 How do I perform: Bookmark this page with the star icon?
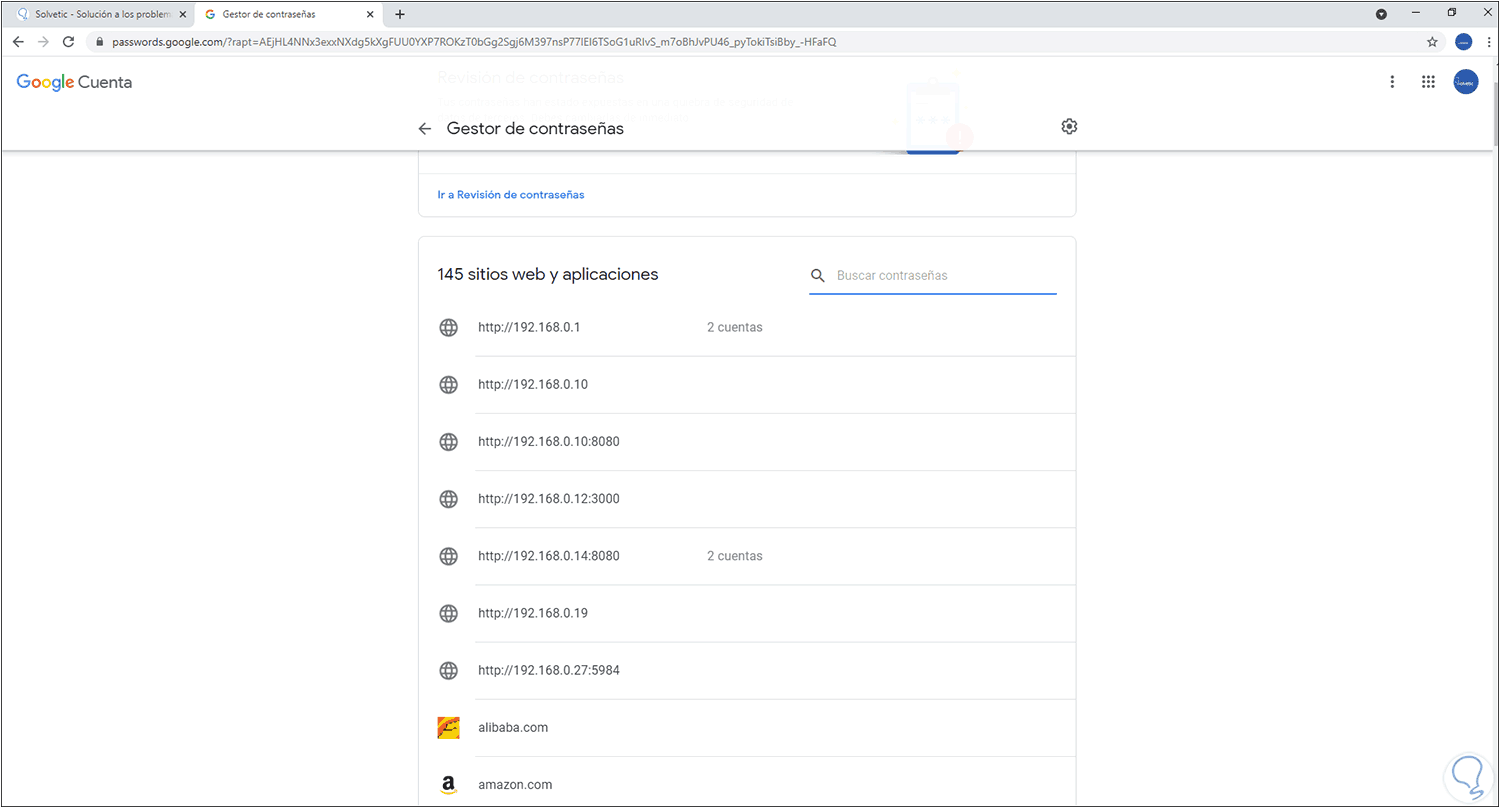point(1432,42)
